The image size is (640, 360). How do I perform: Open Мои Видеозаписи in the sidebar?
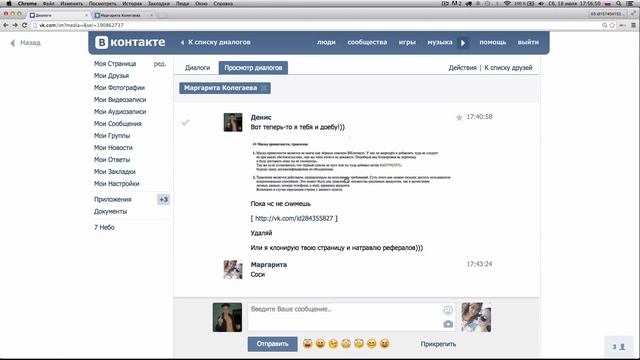pyautogui.click(x=120, y=100)
